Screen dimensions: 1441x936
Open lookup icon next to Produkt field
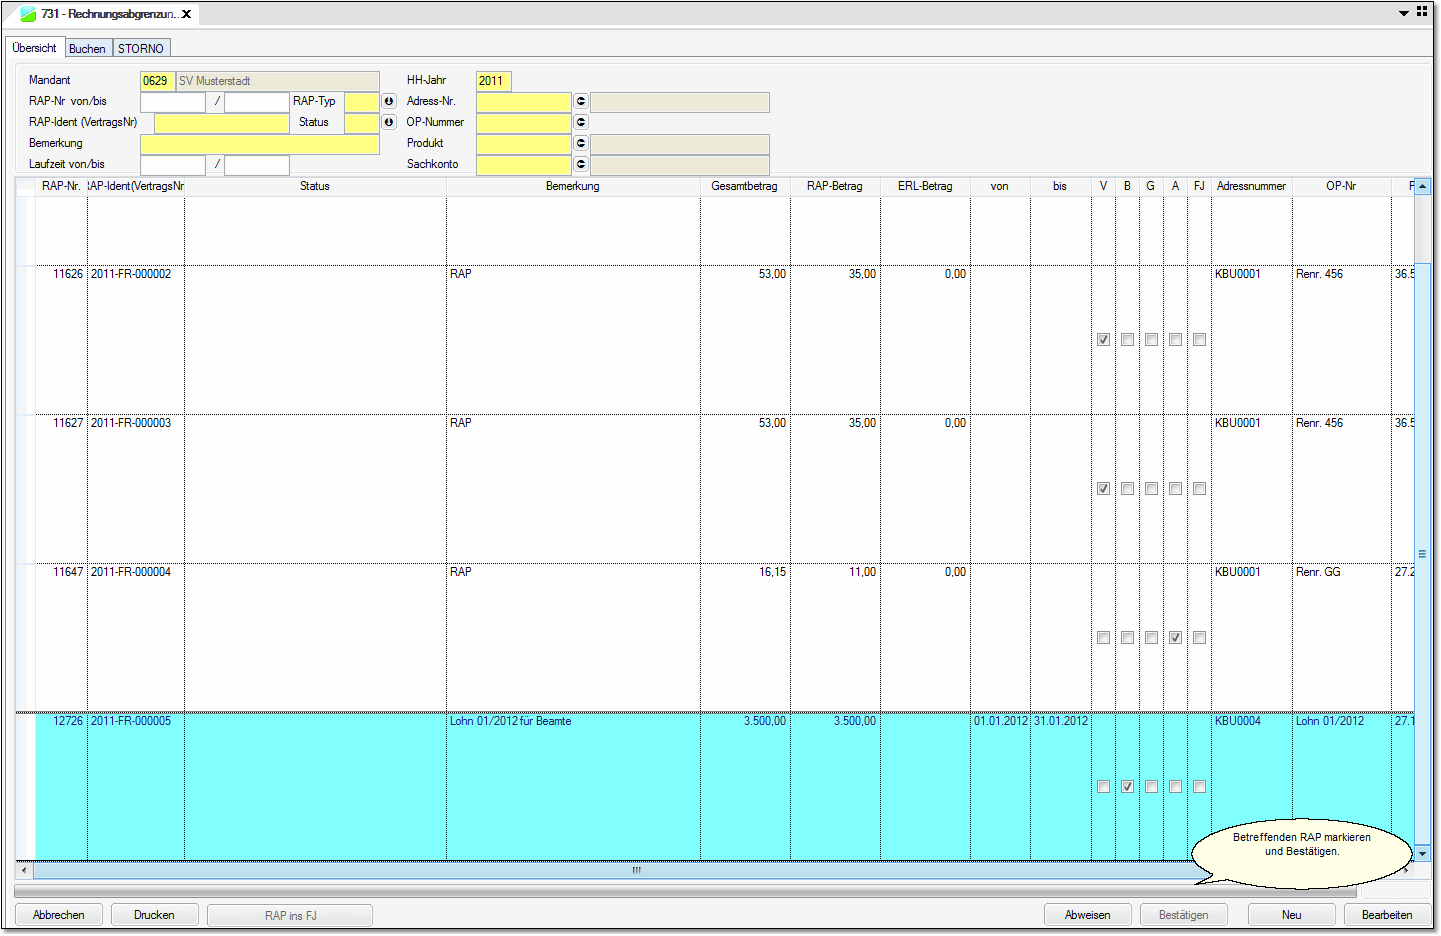point(581,143)
